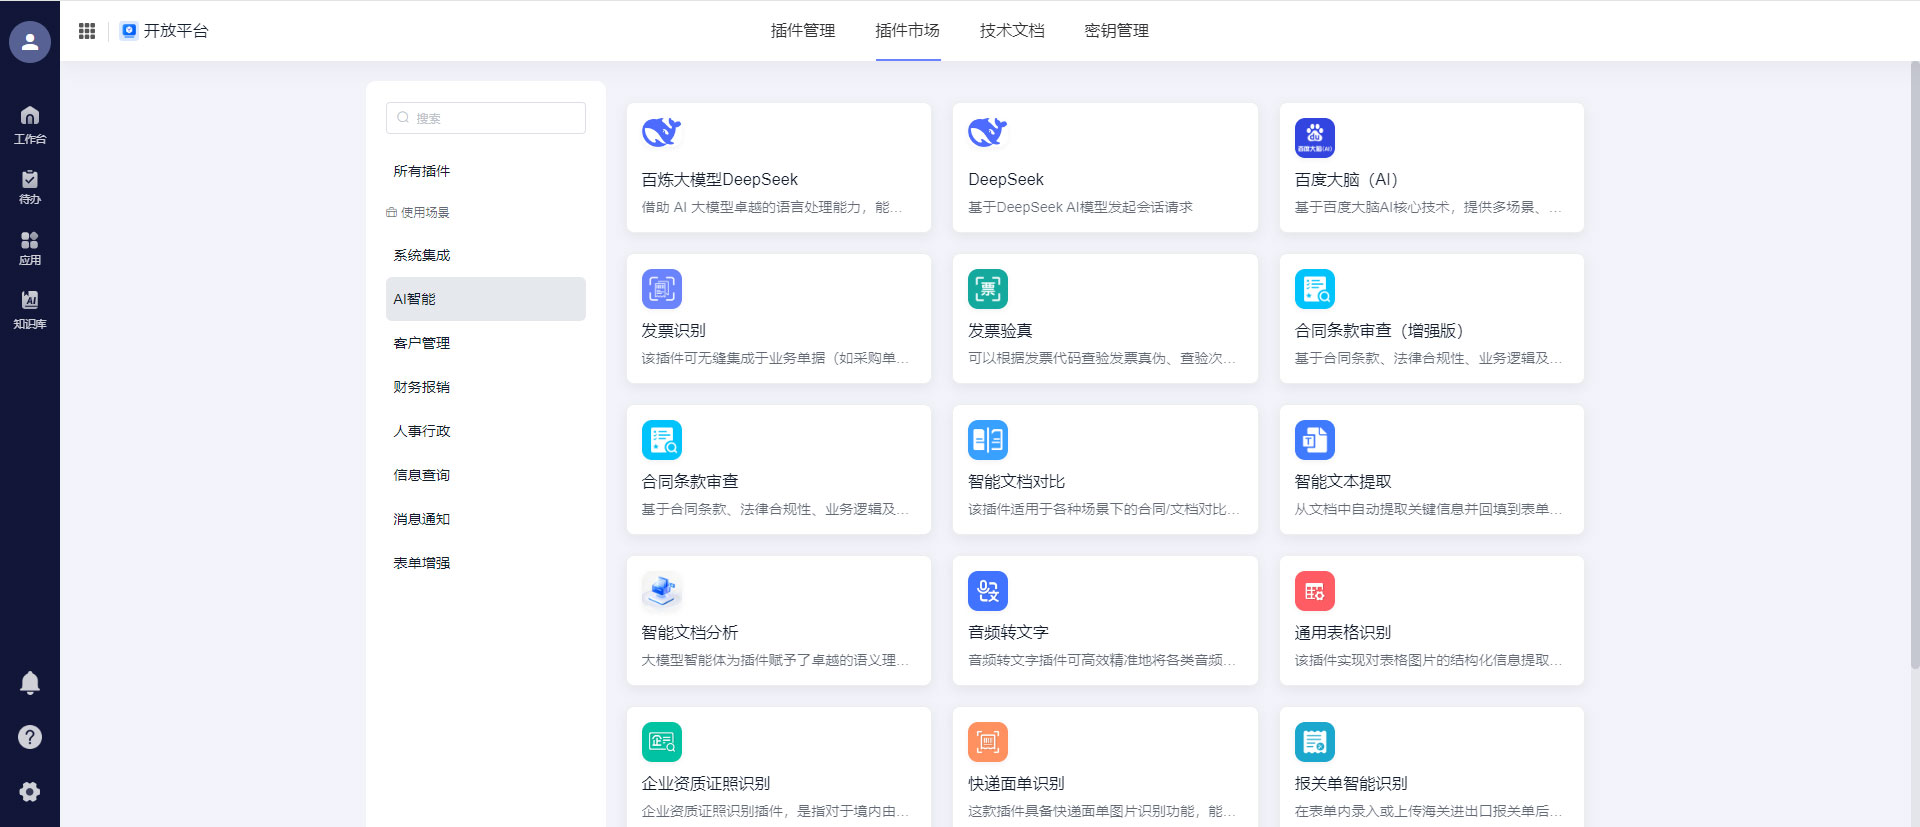Viewport: 1920px width, 827px height.
Task: Select the 系统集成 category
Action: 422,255
